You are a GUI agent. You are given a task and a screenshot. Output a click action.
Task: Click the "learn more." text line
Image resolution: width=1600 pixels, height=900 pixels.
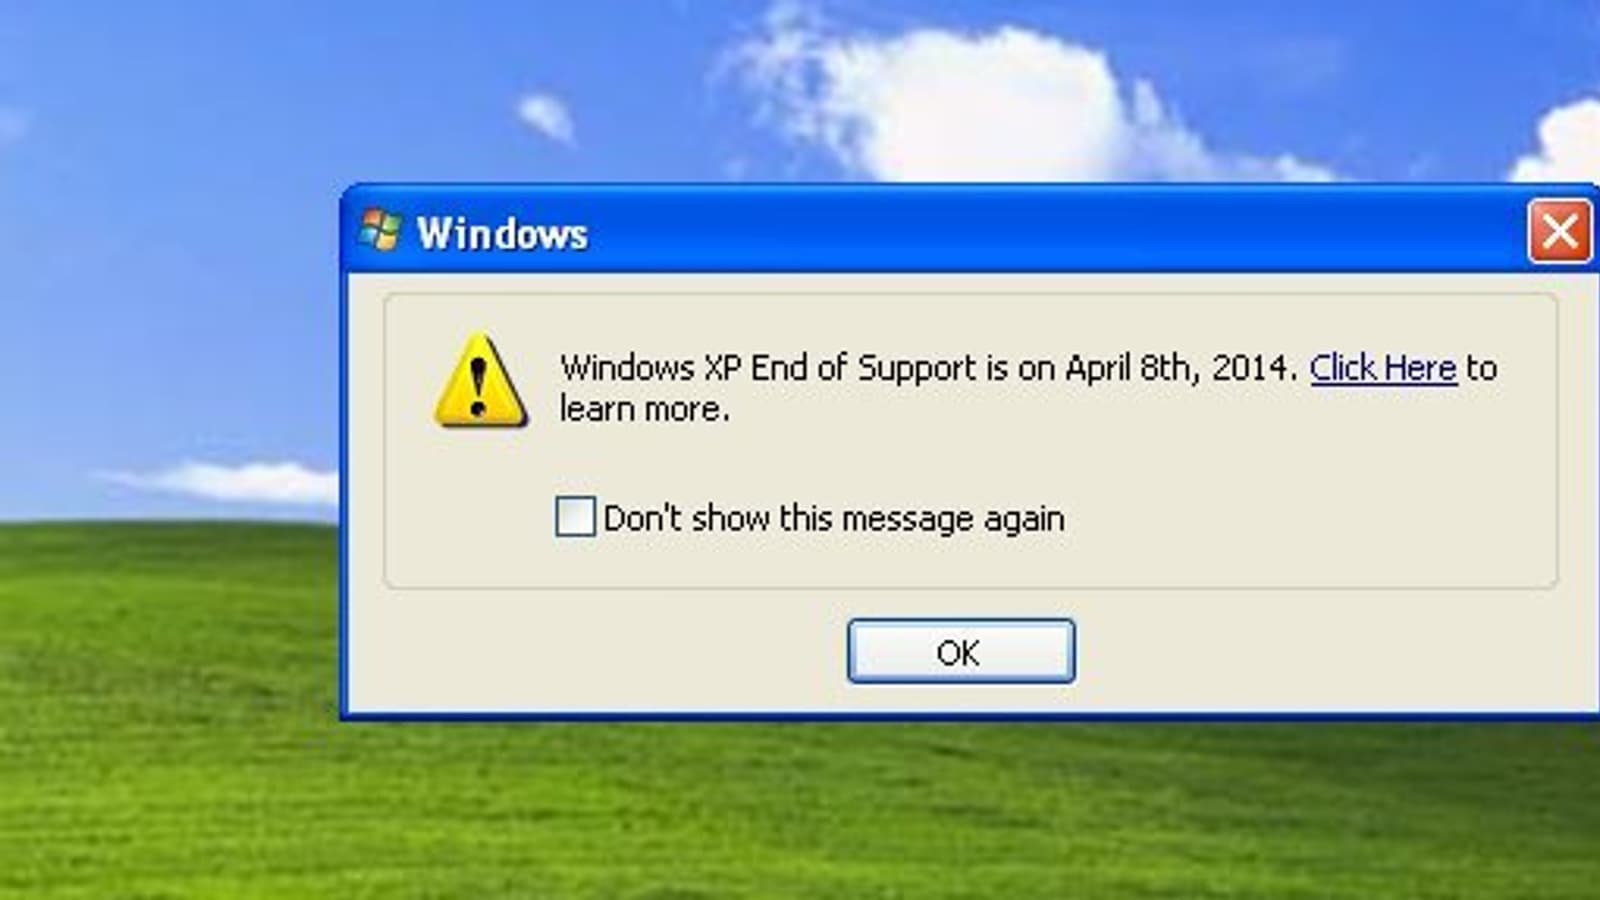645,409
